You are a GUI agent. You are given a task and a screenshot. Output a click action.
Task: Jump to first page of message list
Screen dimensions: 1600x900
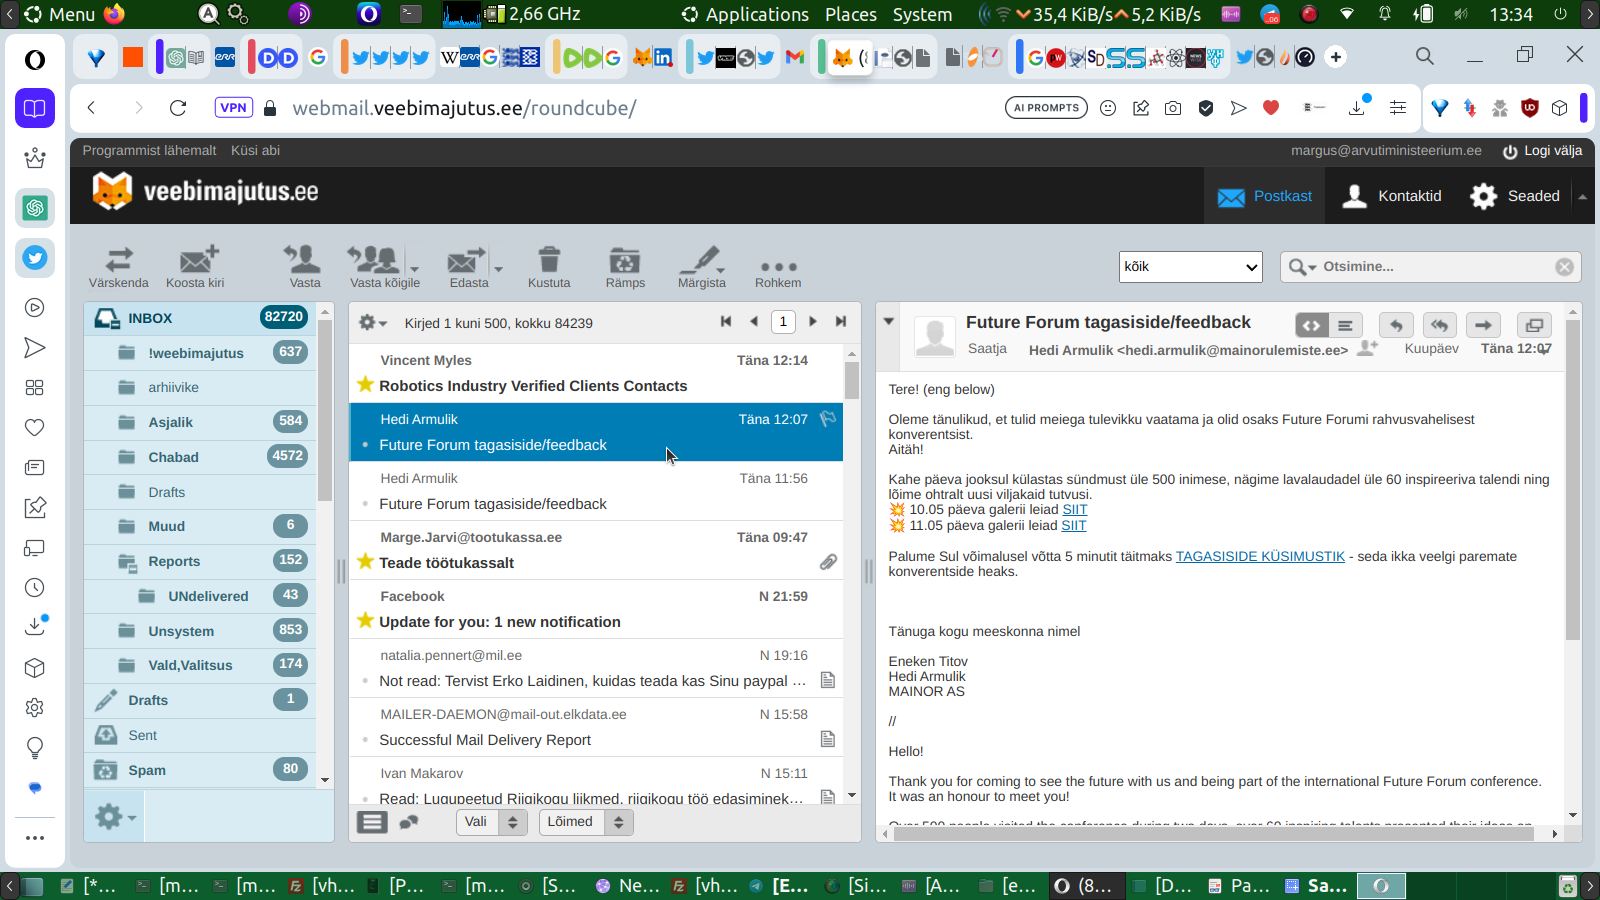[726, 321]
